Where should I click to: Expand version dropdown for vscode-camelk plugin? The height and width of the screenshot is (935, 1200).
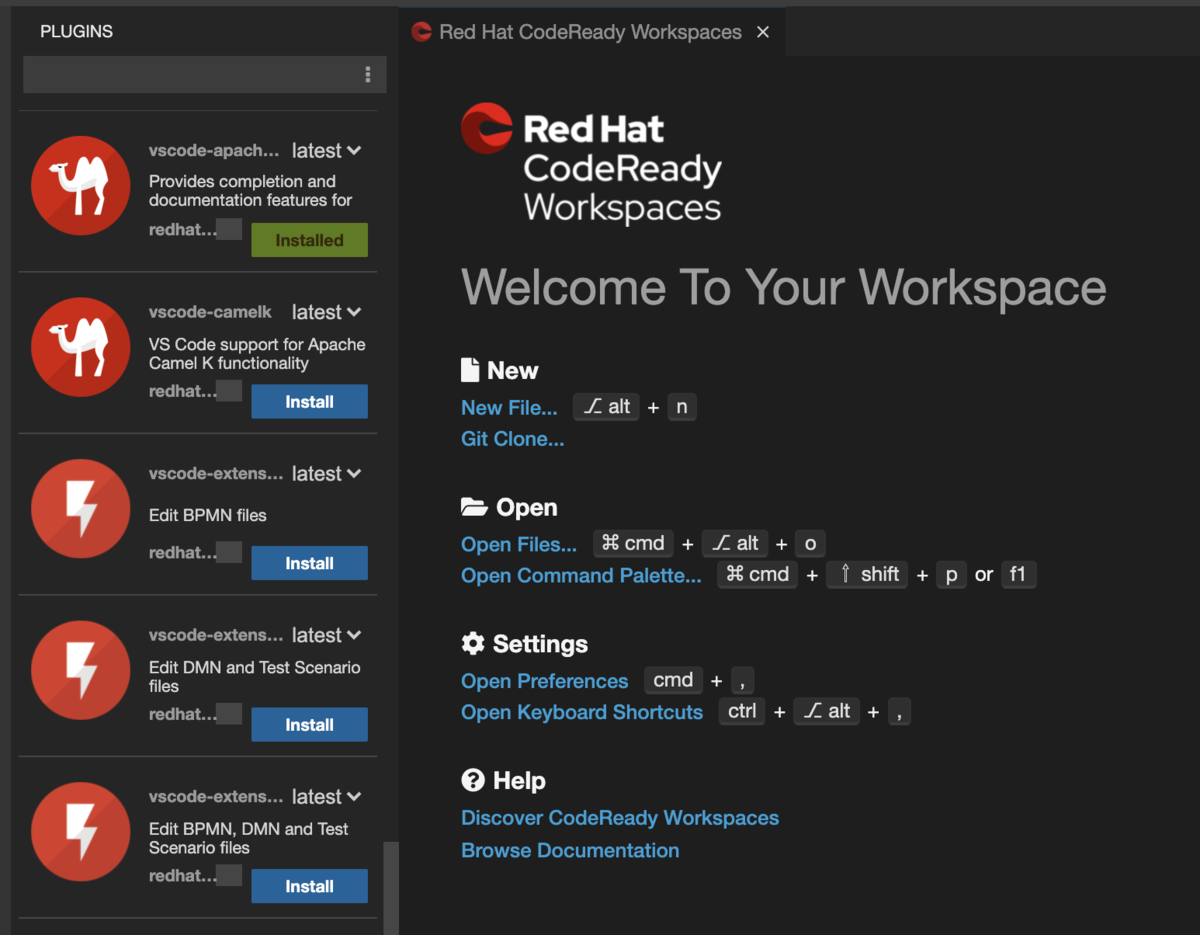point(326,312)
